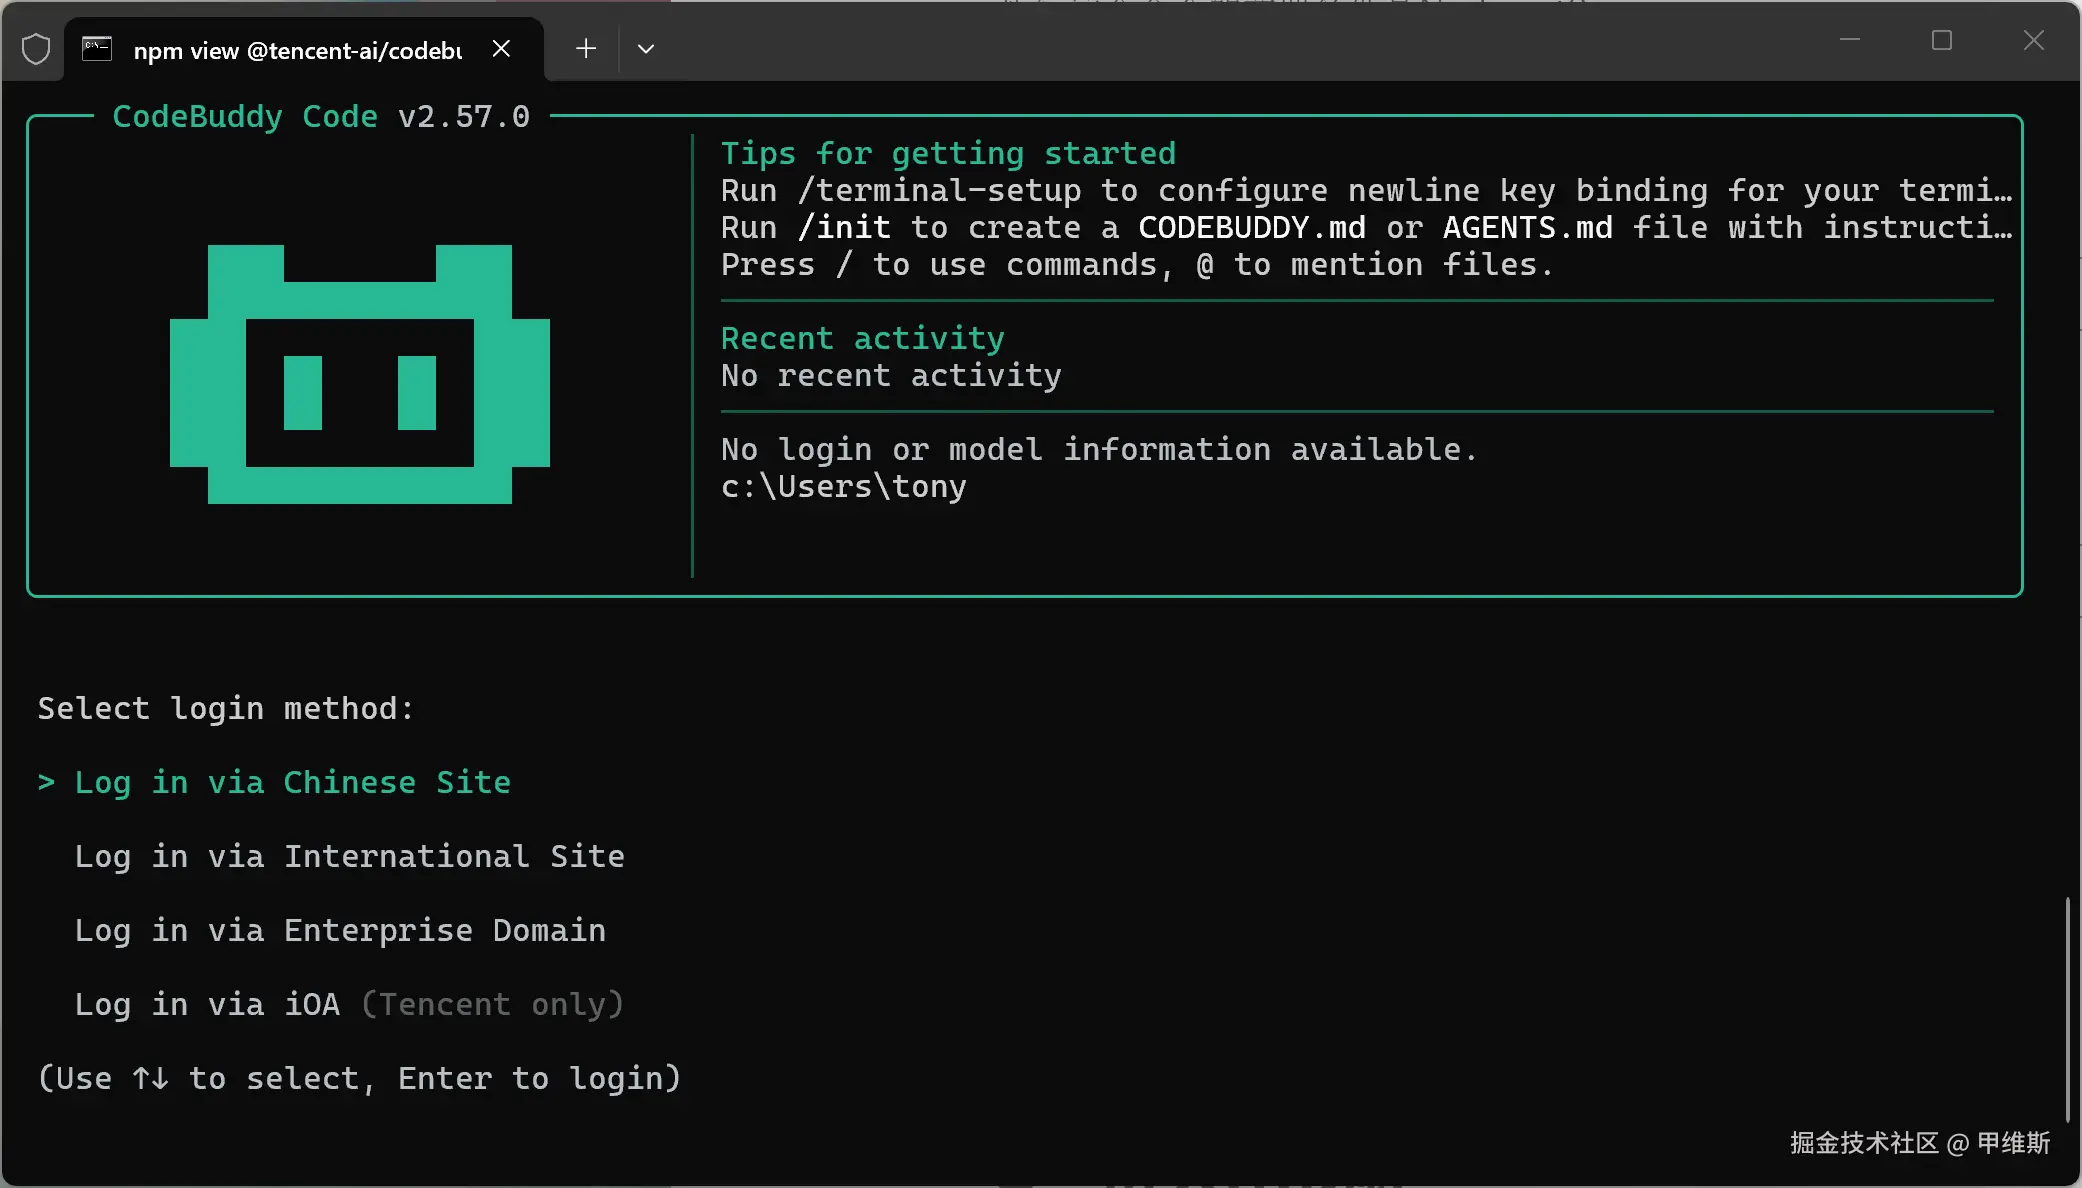
Task: Click the c:\Users\tony path text
Action: [843, 487]
